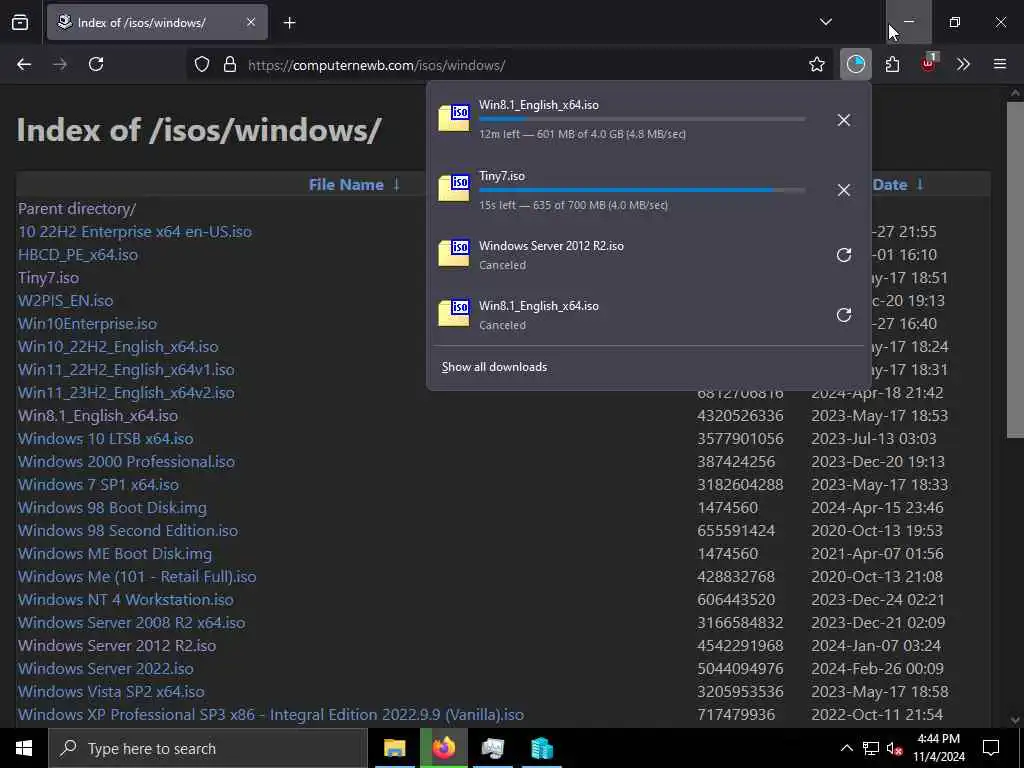This screenshot has height=768, width=1024.
Task: Open tracking protection shield icon
Action: tap(202, 65)
